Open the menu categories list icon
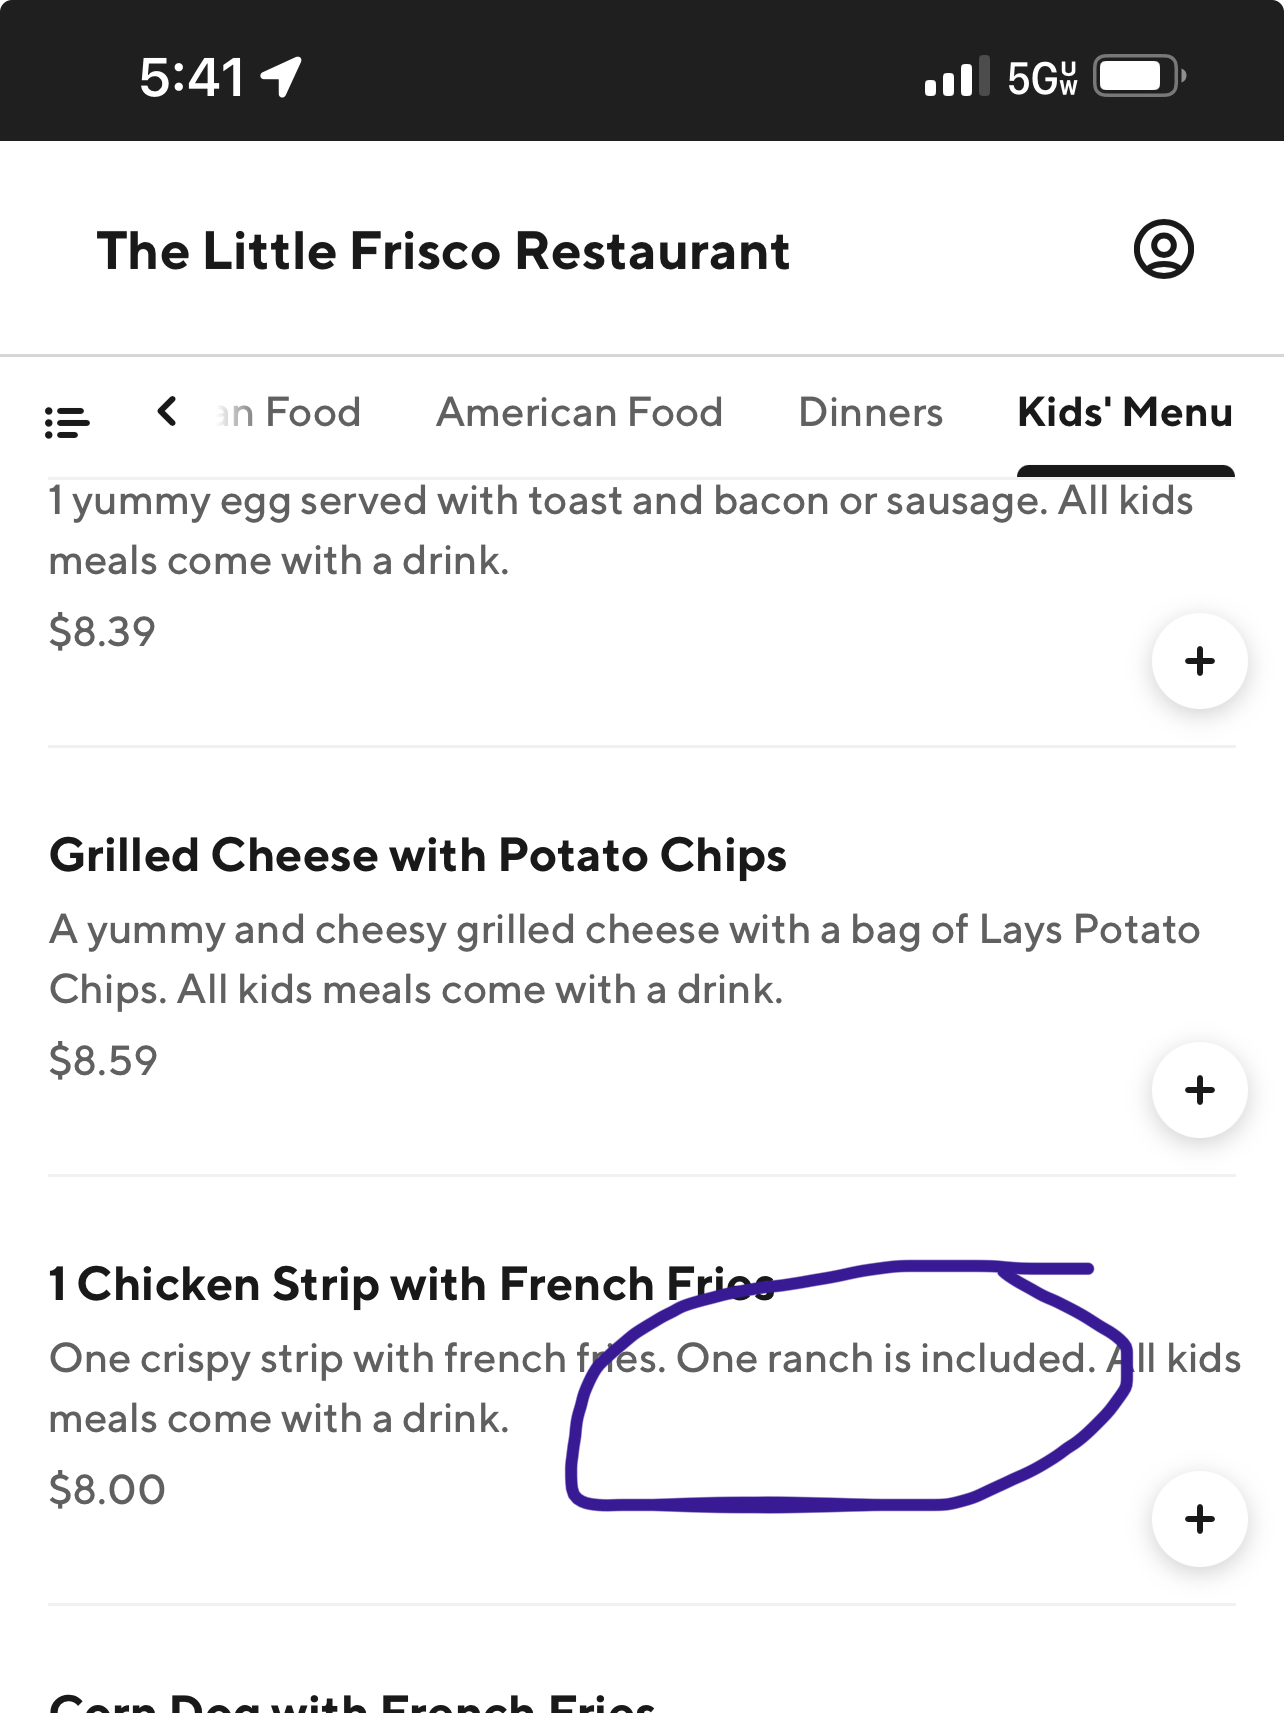Viewport: 1284px width, 1713px height. (x=67, y=421)
